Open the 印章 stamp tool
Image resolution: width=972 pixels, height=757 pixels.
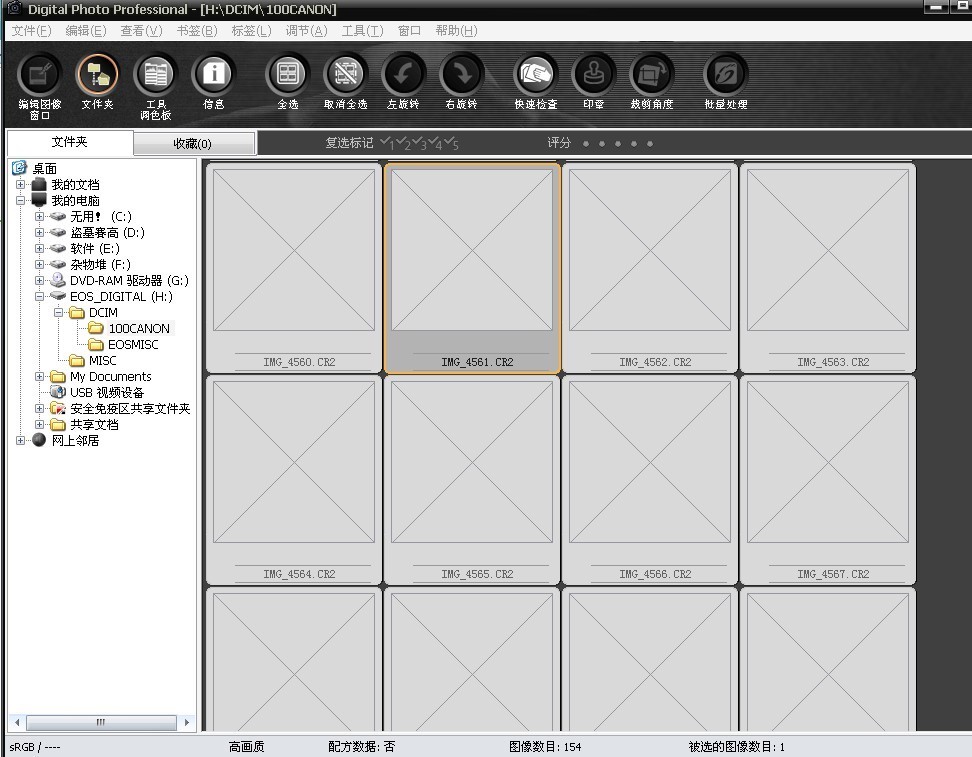pos(593,75)
